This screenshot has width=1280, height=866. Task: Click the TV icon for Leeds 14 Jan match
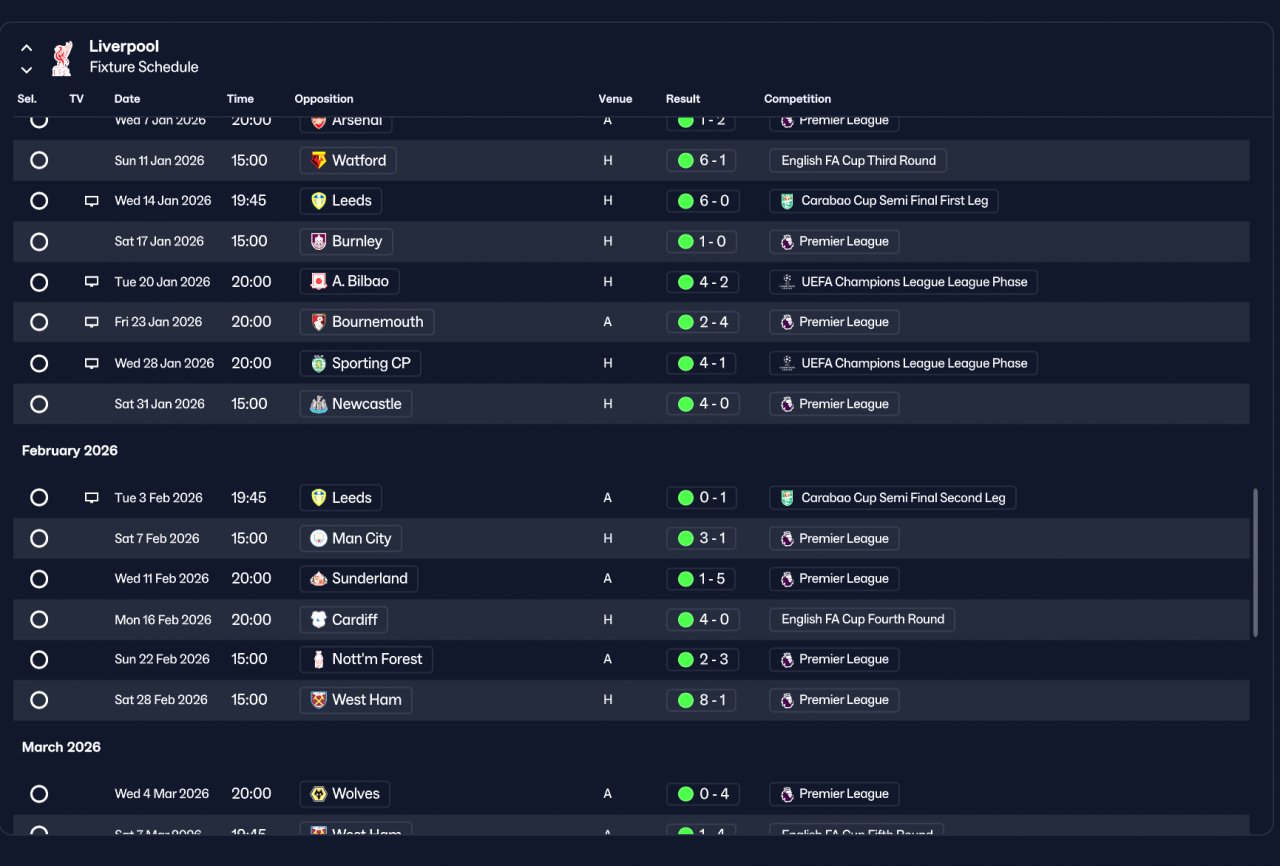coord(92,201)
